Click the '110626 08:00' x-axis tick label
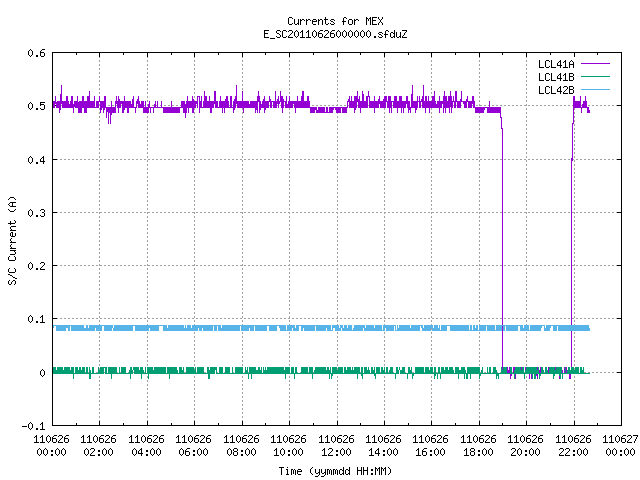640x480 pixels. [x=241, y=446]
